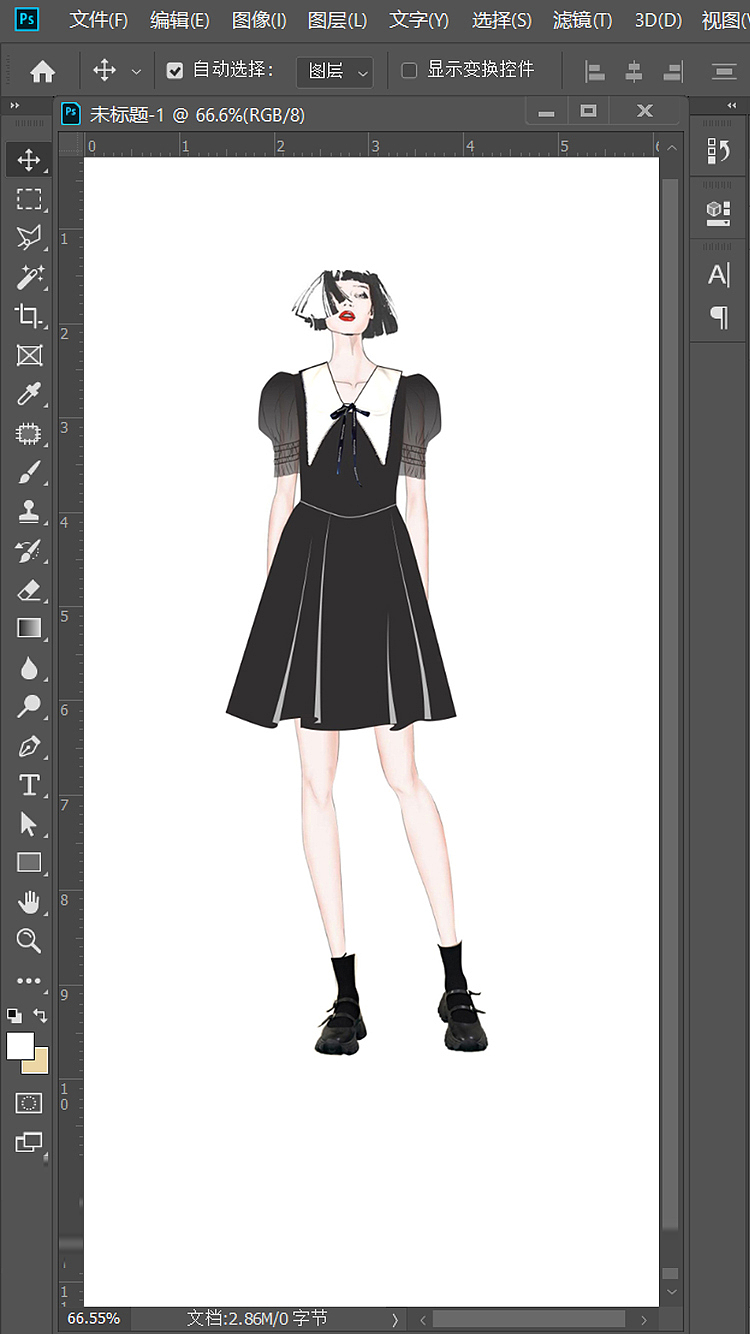Image resolution: width=750 pixels, height=1334 pixels.
Task: Open the 文件(F) menu
Action: 99,20
